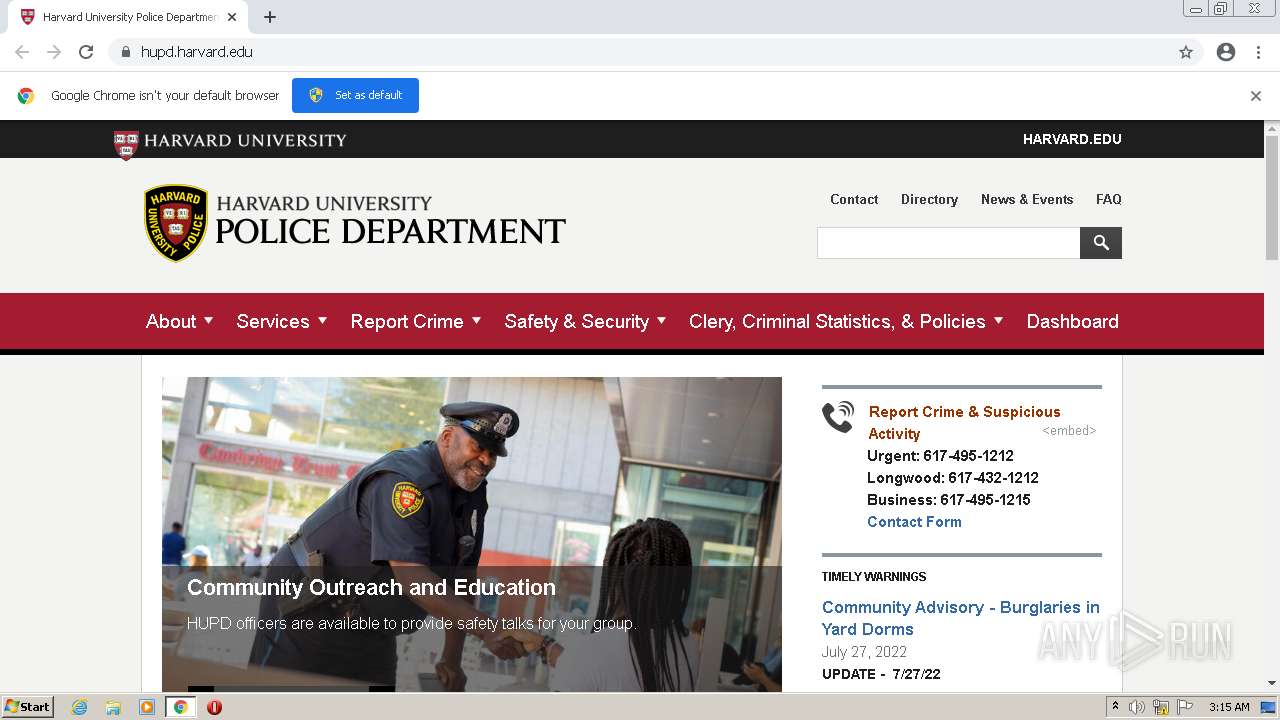
Task: Click the Show desktop monitor icon in tray
Action: coord(1268,707)
